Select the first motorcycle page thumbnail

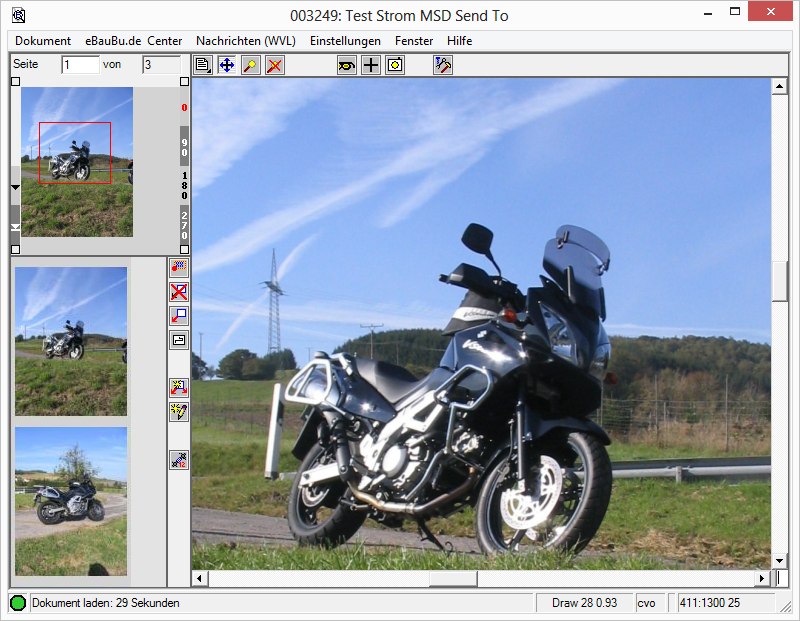point(71,341)
